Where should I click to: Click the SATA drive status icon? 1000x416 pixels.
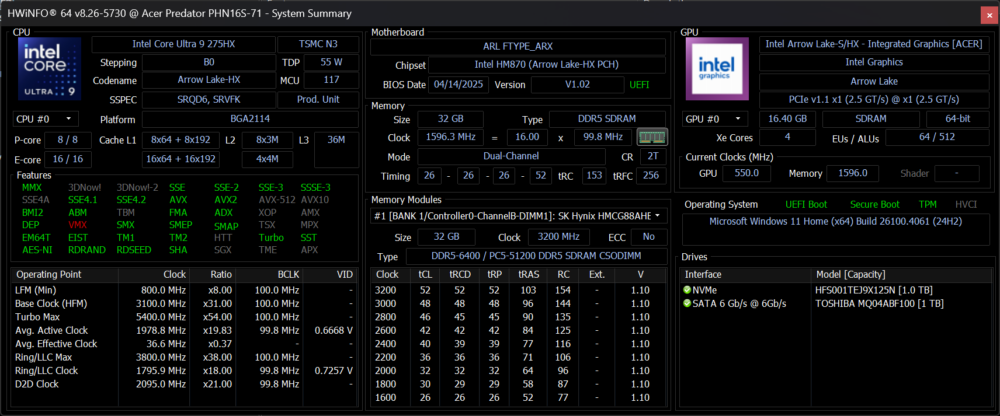[x=687, y=304]
